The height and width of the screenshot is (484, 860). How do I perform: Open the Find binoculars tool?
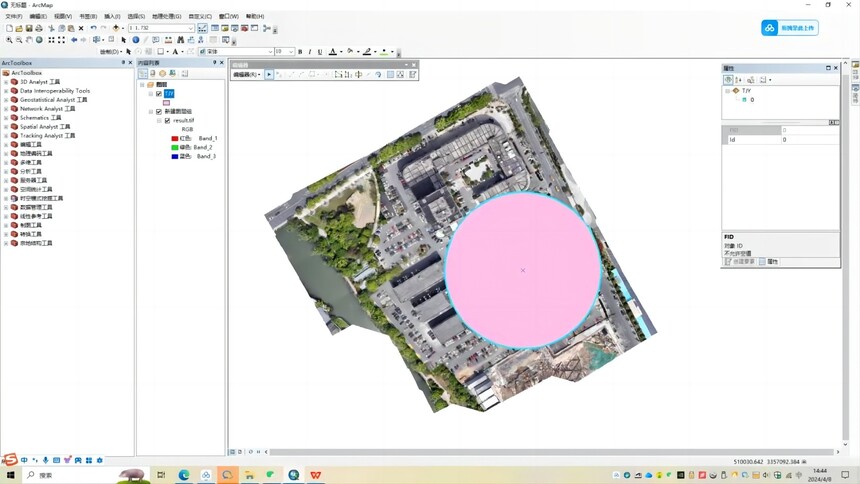pyautogui.click(x=180, y=40)
